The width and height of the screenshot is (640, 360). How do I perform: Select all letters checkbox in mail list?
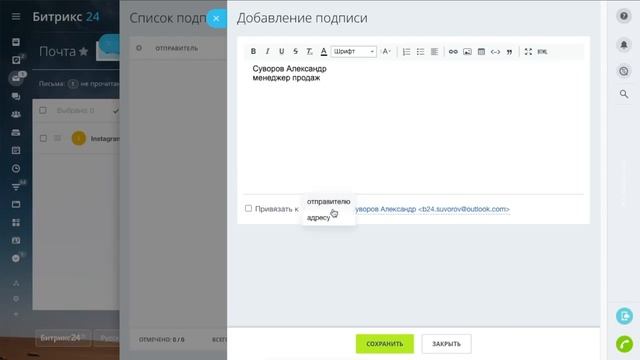coord(43,110)
